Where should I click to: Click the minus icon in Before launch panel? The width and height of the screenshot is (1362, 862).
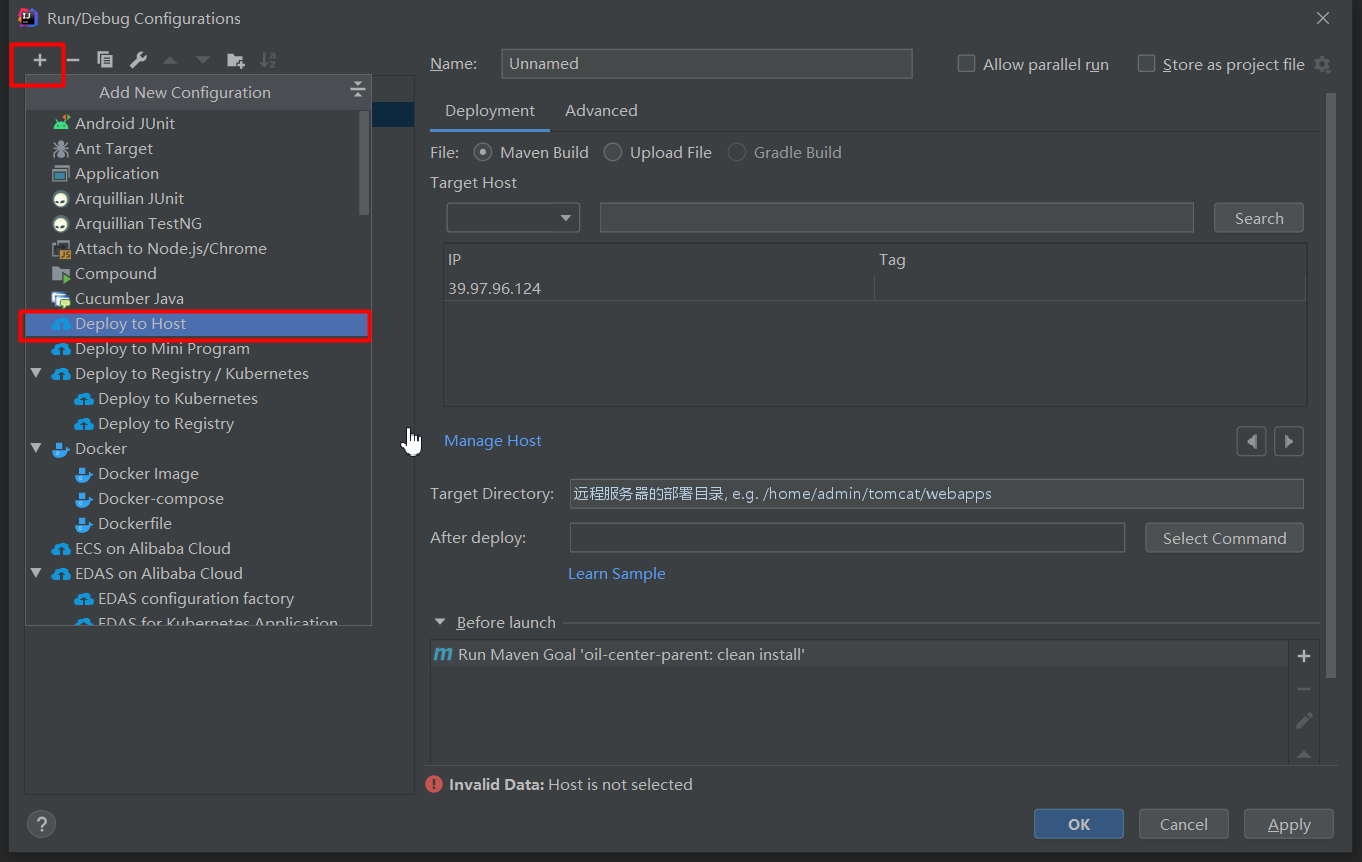1304,689
